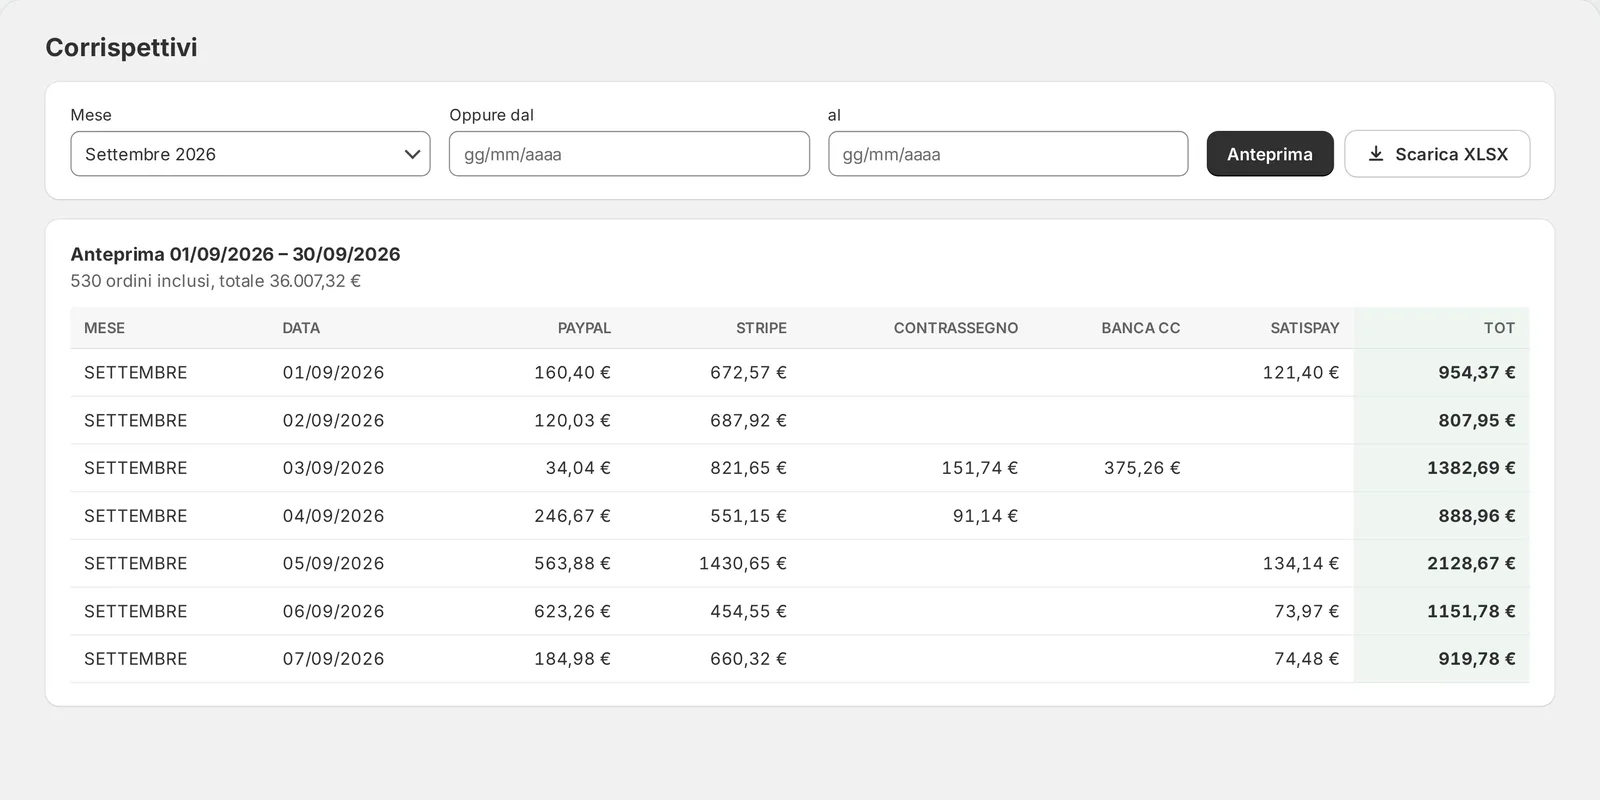Select the date cell 03/09/2026
This screenshot has height=800, width=1600.
333,468
